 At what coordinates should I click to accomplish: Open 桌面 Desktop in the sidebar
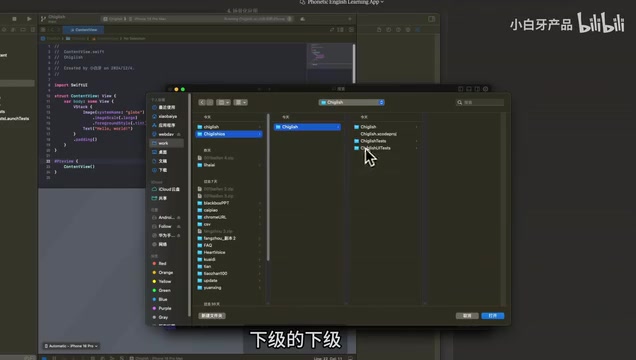coord(166,152)
